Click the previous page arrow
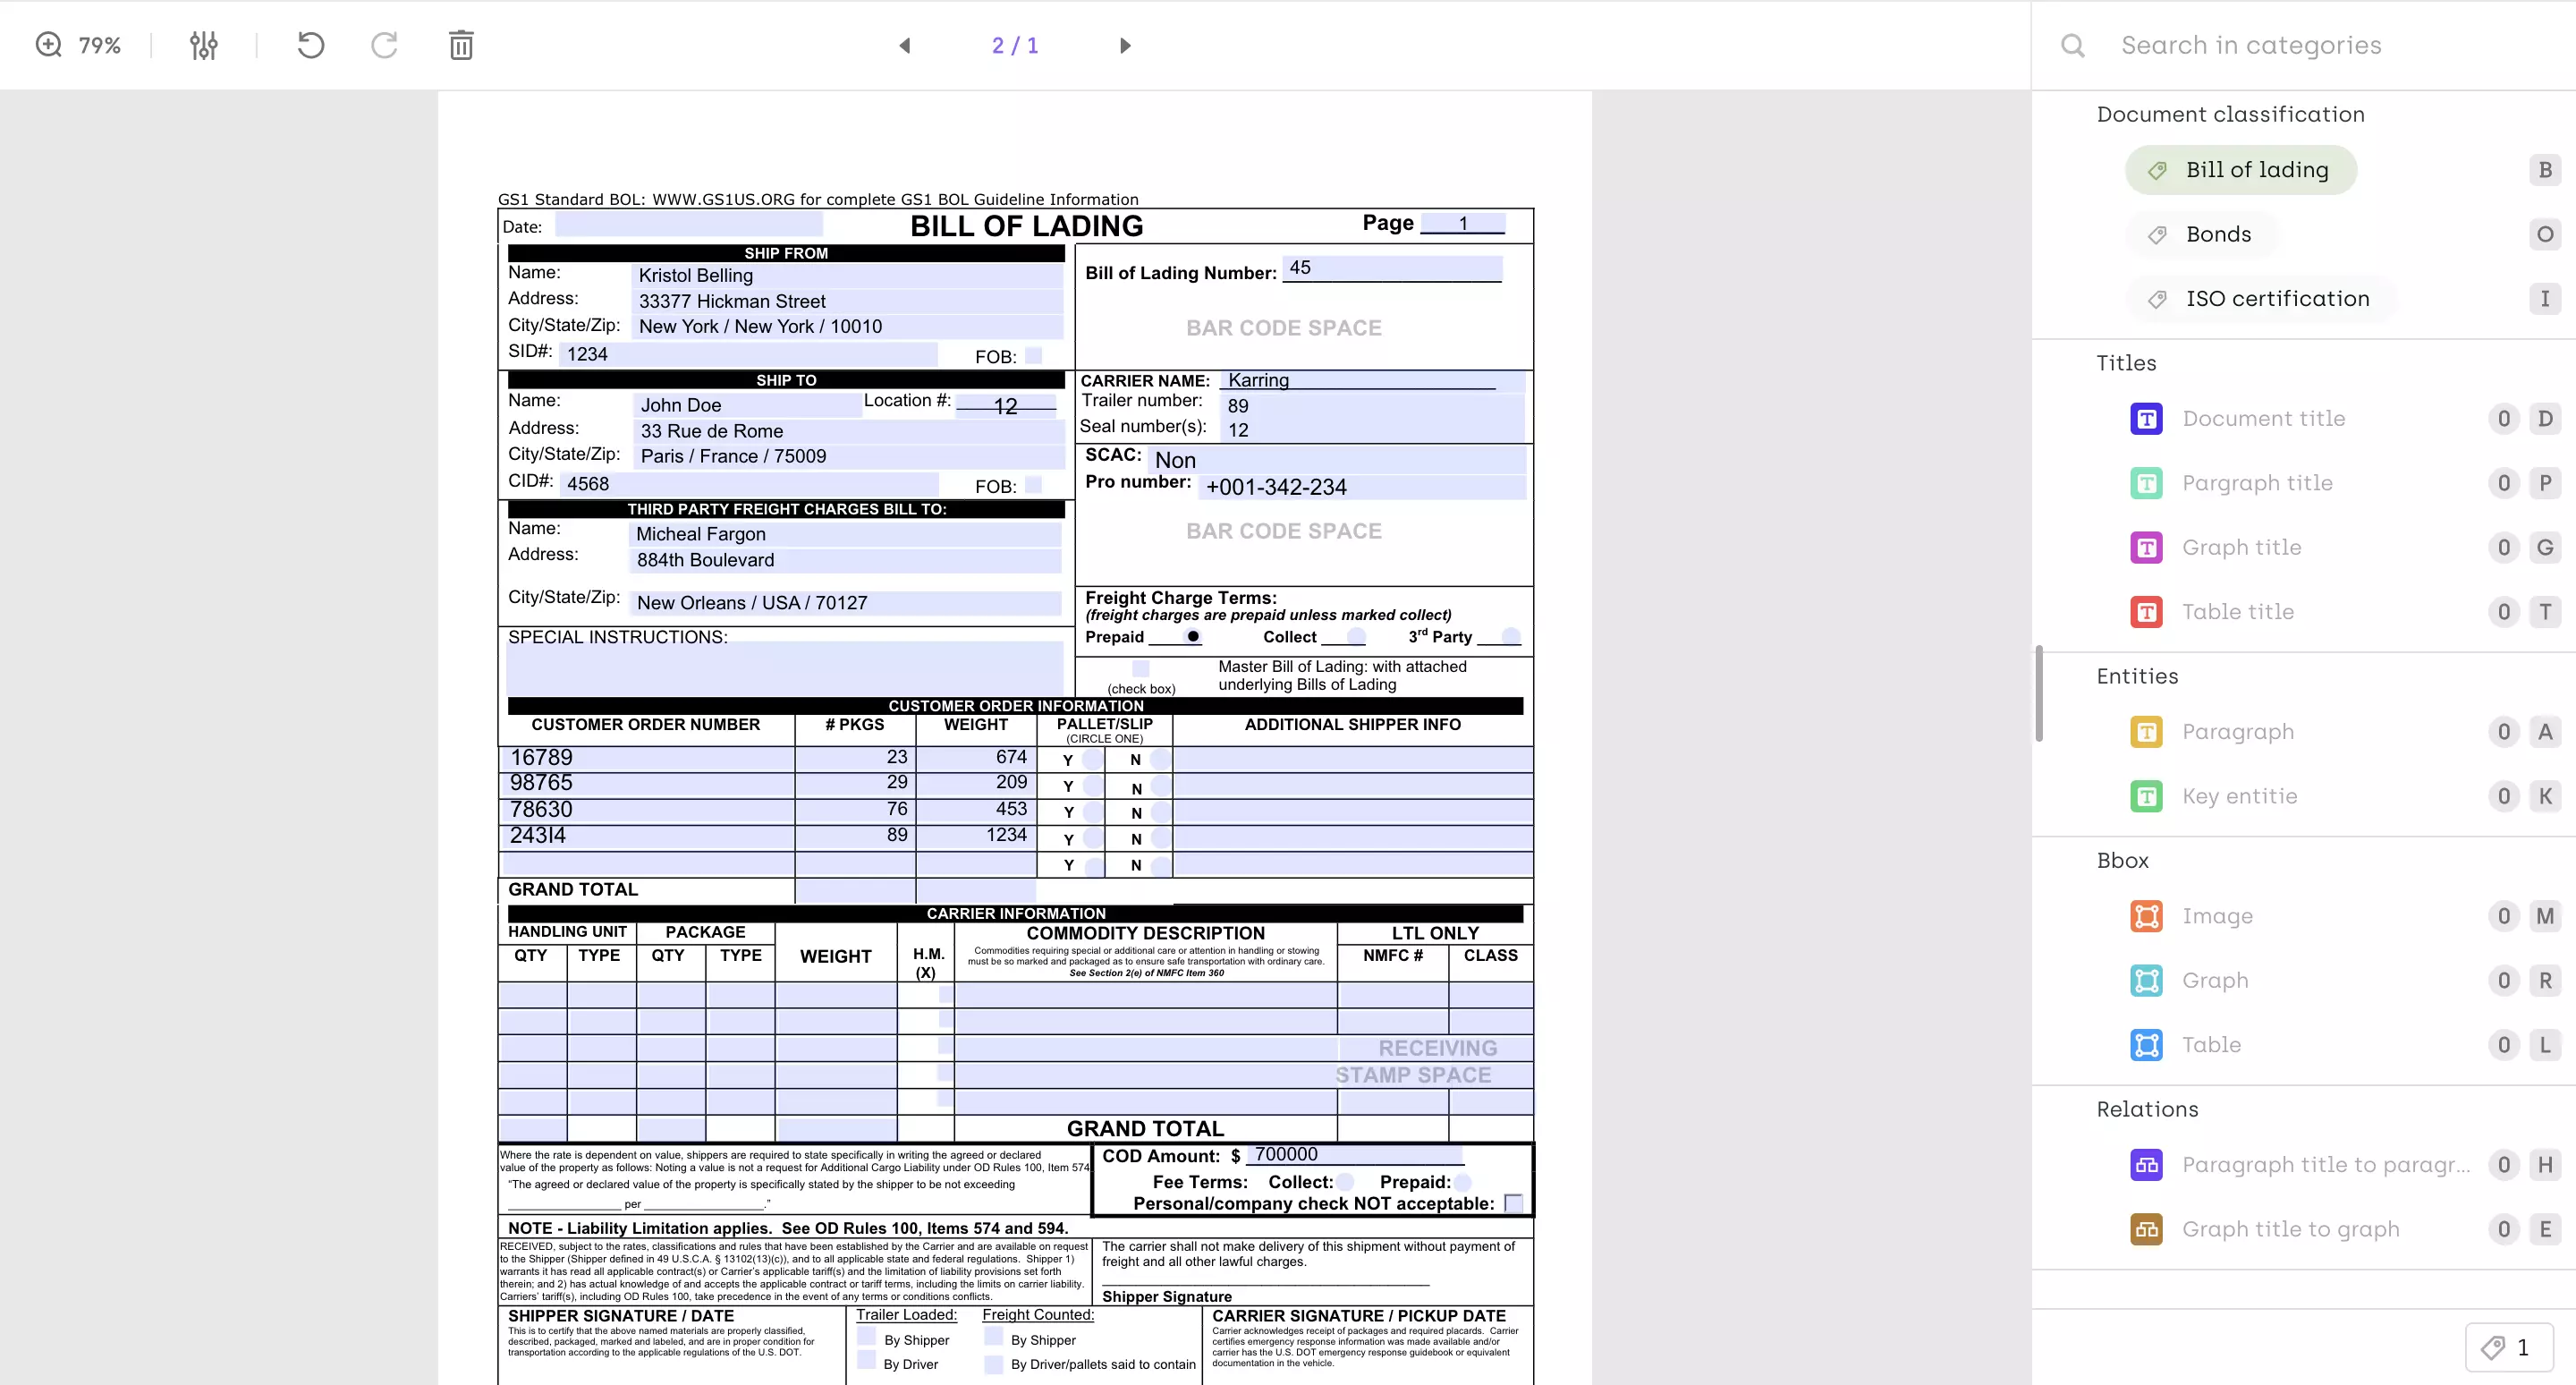Viewport: 2576px width, 1385px height. point(905,45)
